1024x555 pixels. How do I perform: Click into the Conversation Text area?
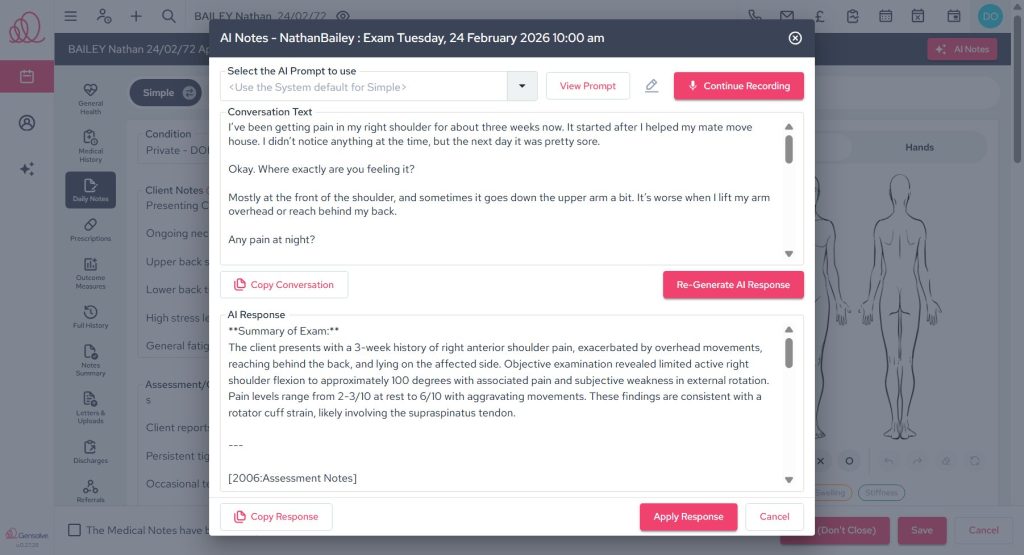(x=500, y=190)
